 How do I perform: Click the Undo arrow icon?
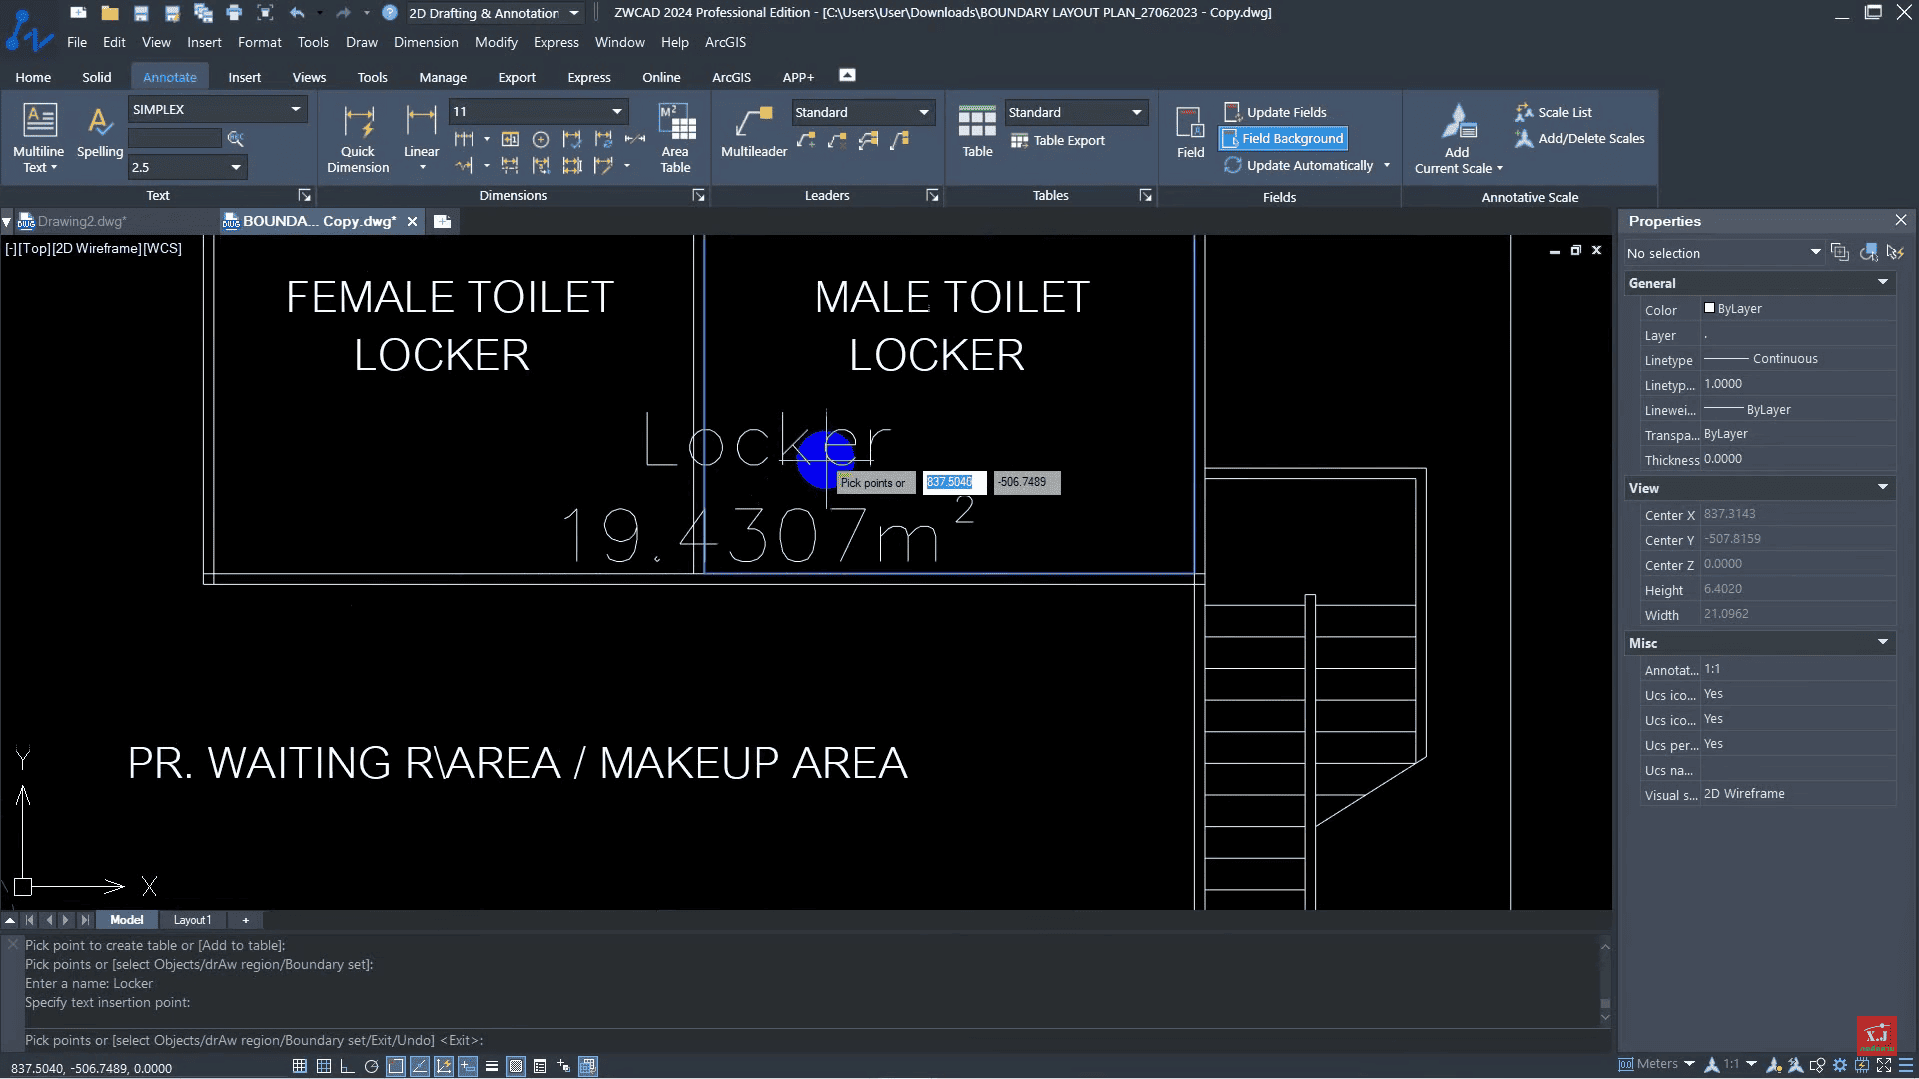(x=297, y=13)
